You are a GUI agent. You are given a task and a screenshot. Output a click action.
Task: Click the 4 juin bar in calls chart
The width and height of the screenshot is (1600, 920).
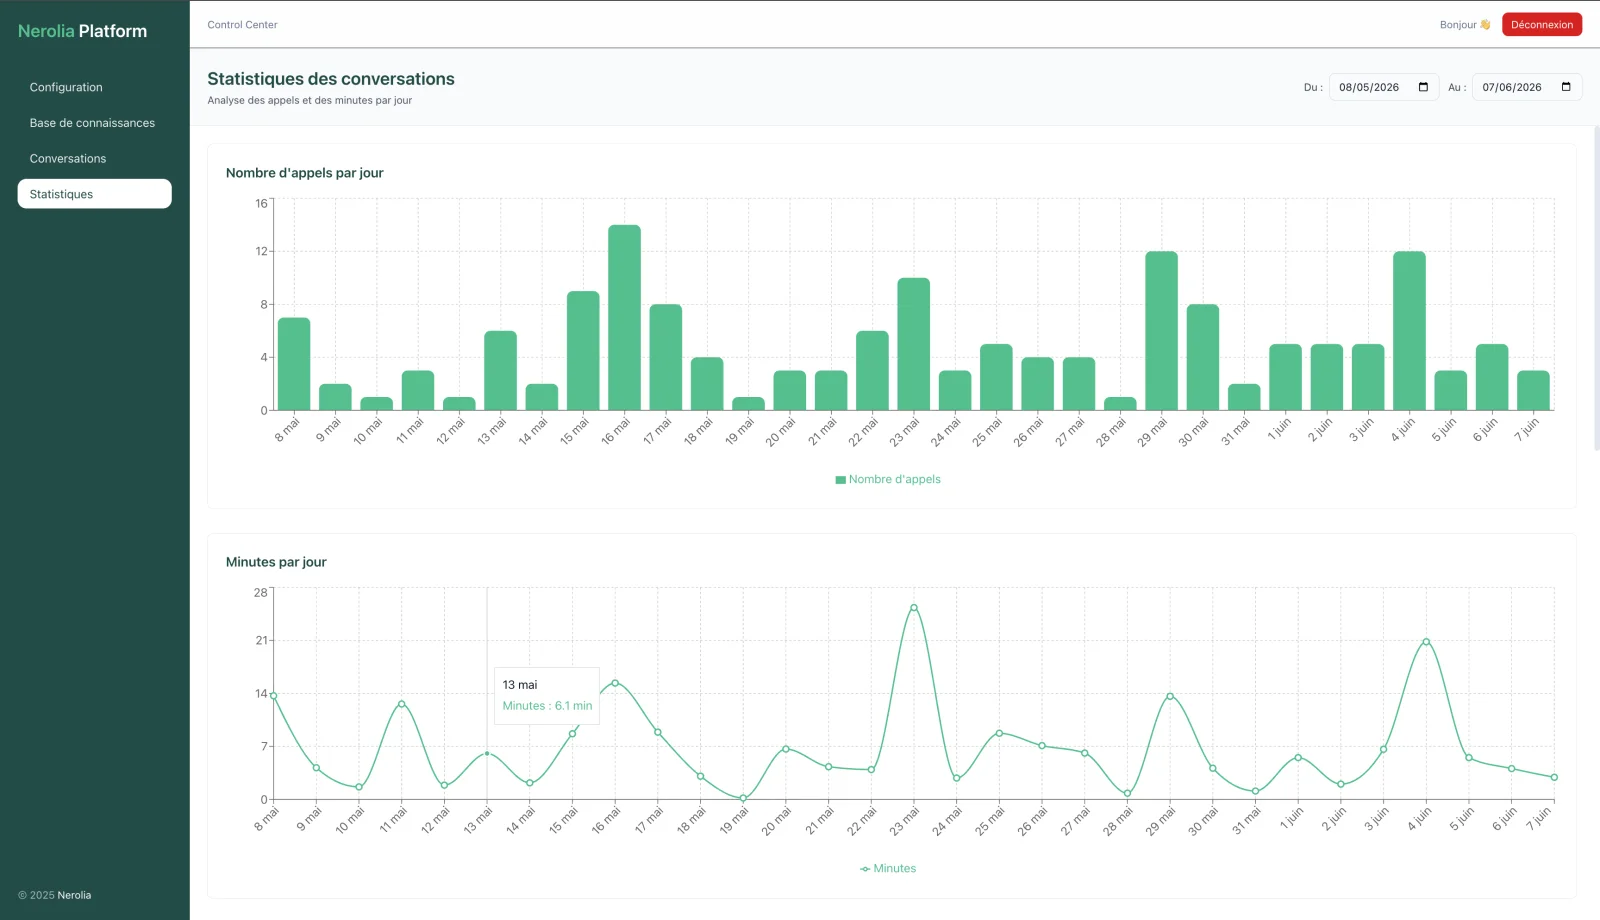pos(1409,331)
